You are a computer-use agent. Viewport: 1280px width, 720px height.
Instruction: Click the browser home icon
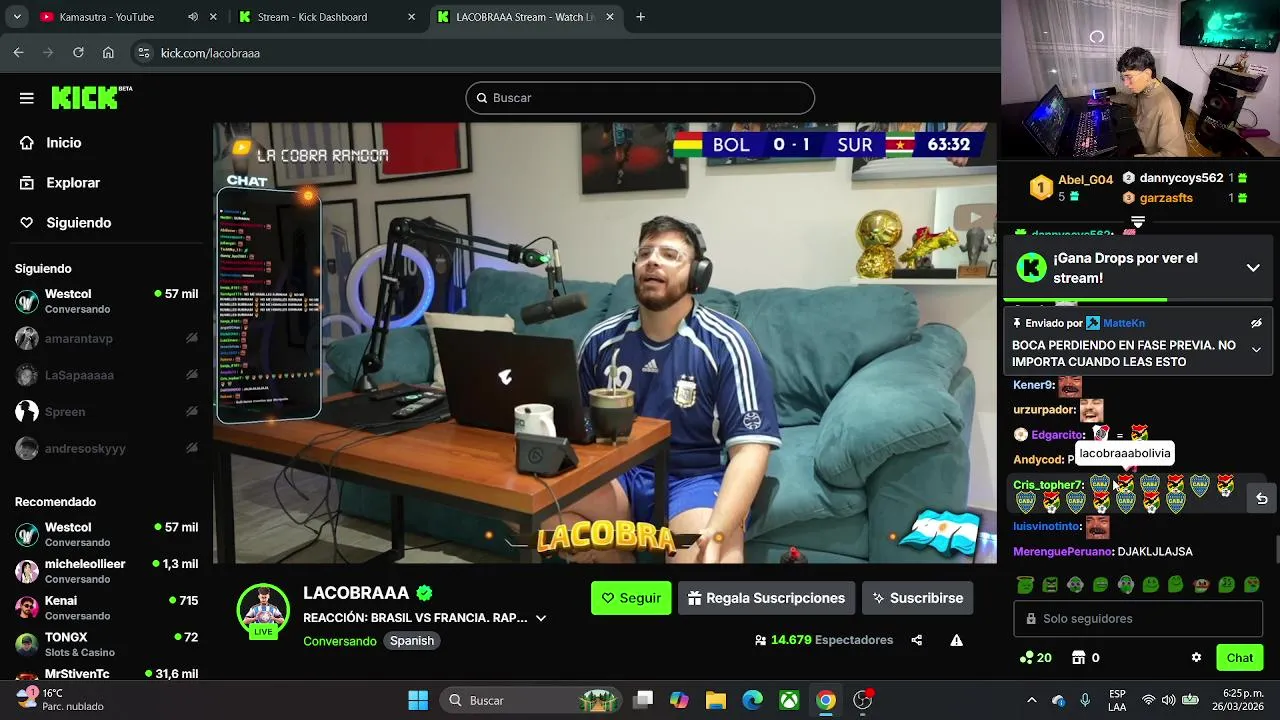(108, 53)
